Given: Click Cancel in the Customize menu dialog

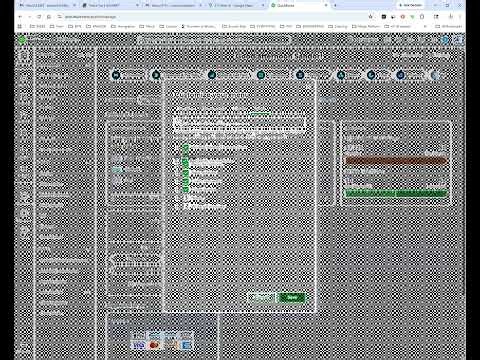Looking at the screenshot, I should pos(263,298).
